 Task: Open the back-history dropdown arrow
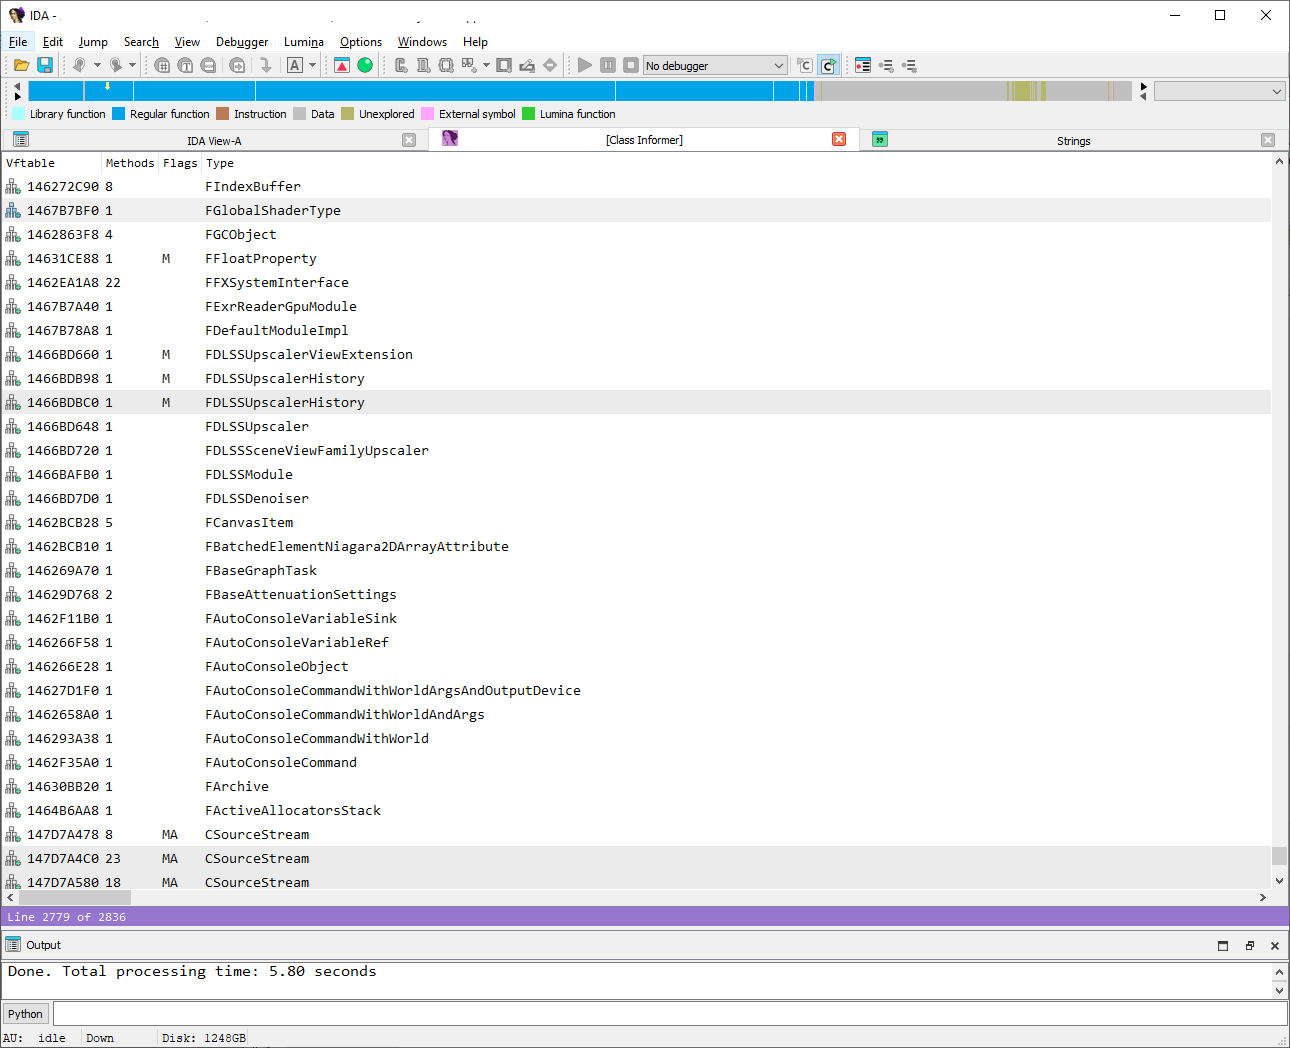97,65
